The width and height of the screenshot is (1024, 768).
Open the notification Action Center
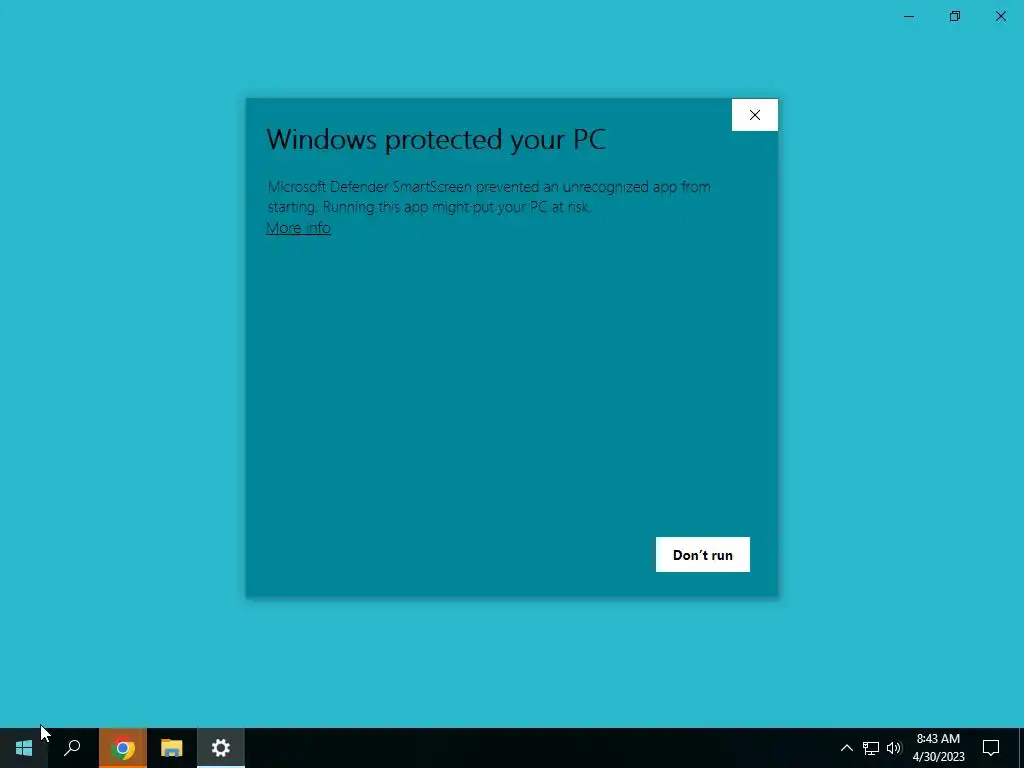point(991,748)
